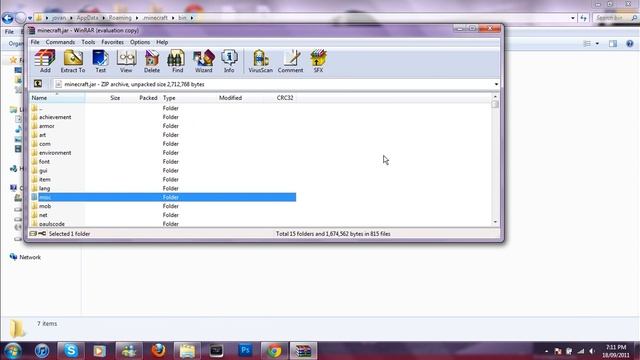The height and width of the screenshot is (360, 640).
Task: Open the Find tool
Action: pyautogui.click(x=177, y=61)
